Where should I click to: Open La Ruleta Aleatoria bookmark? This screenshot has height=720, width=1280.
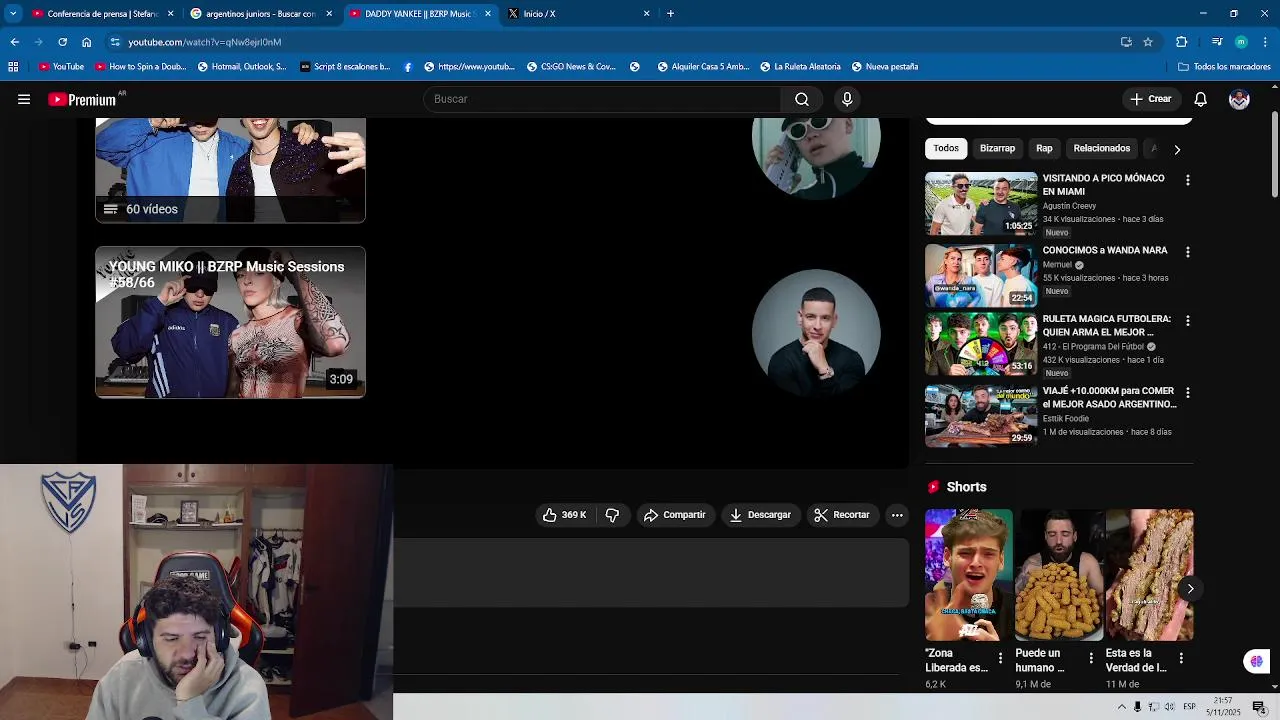tap(800, 67)
